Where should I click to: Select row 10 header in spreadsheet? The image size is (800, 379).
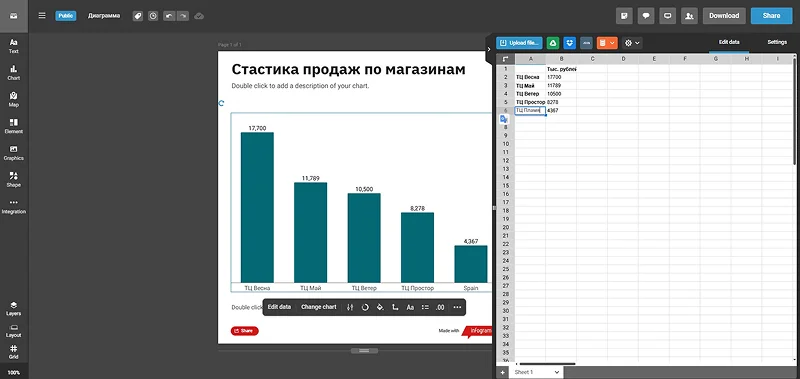point(505,144)
